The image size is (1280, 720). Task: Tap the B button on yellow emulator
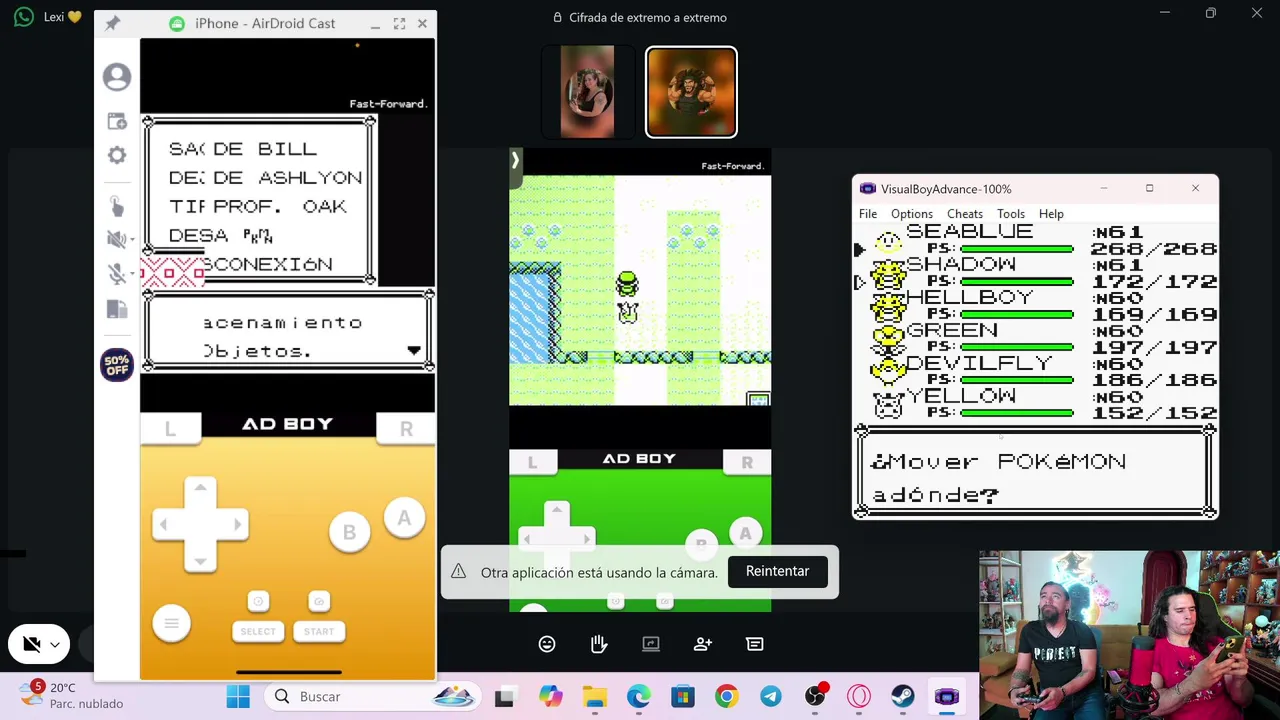(x=349, y=532)
